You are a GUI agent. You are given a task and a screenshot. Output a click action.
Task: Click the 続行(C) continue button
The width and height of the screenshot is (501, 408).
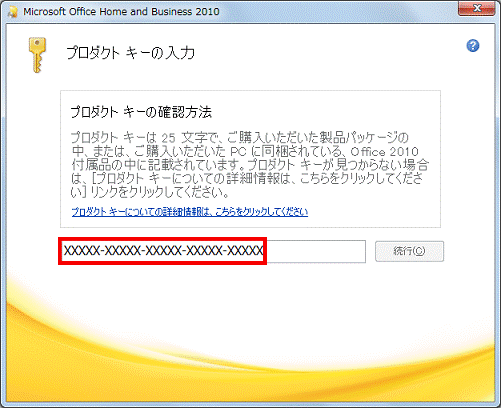(x=409, y=251)
